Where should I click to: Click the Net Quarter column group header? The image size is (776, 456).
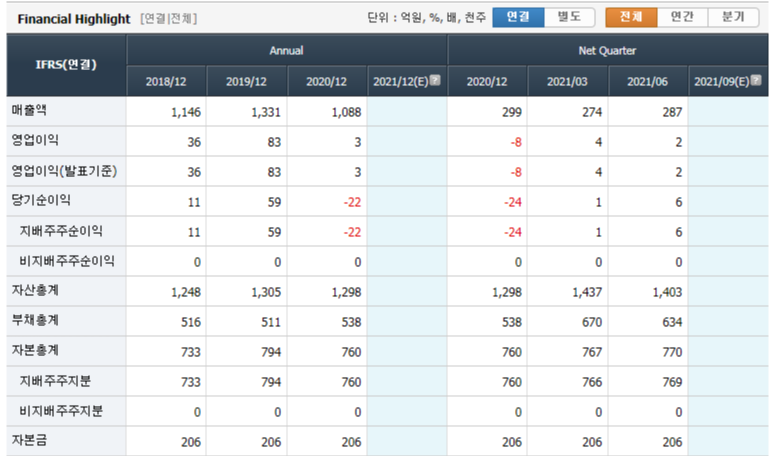point(608,51)
